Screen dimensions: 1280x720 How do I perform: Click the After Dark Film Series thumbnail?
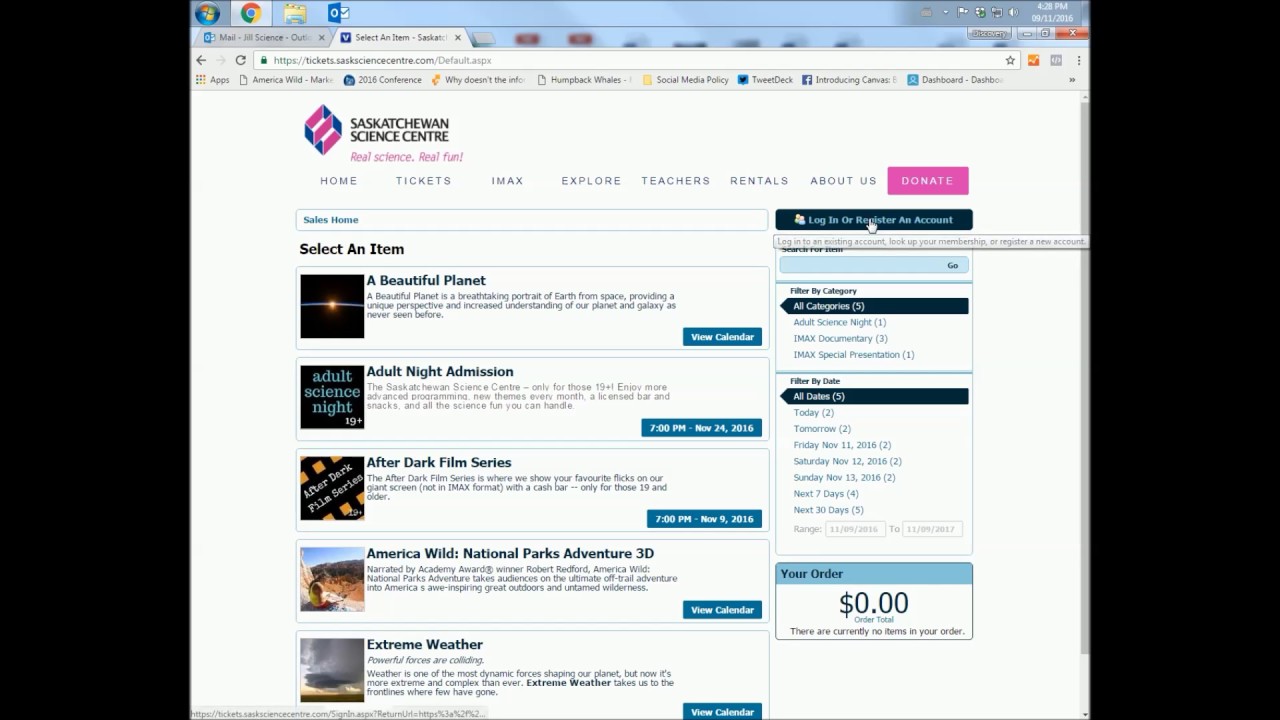[332, 488]
